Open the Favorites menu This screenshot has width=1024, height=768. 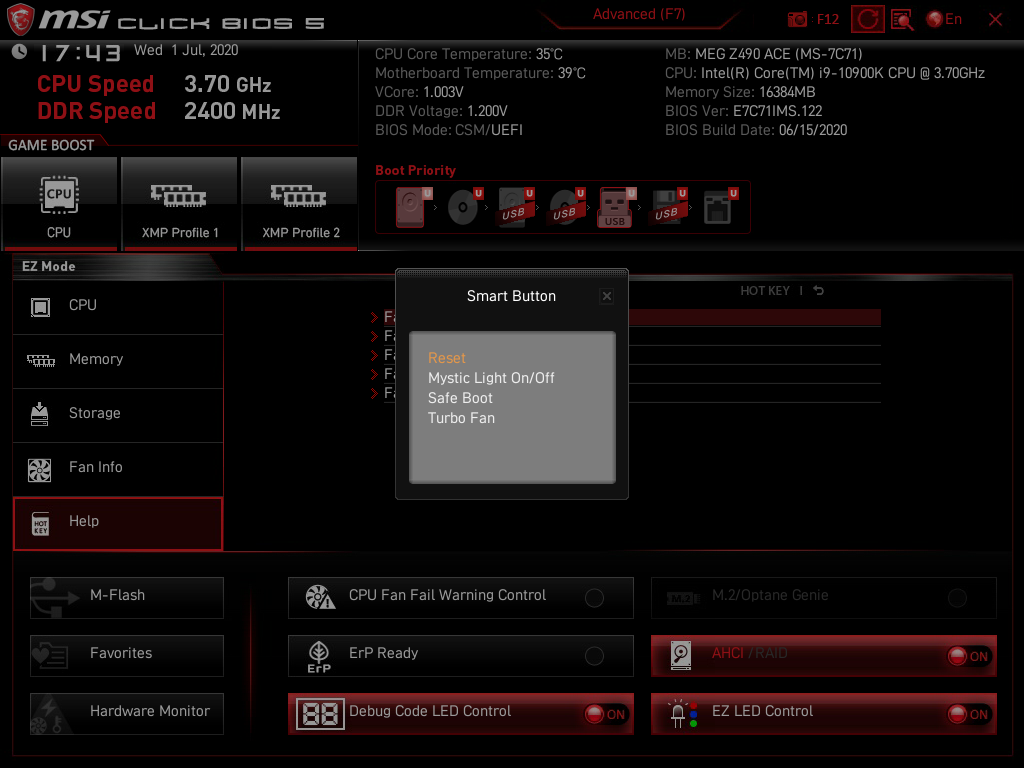point(127,656)
